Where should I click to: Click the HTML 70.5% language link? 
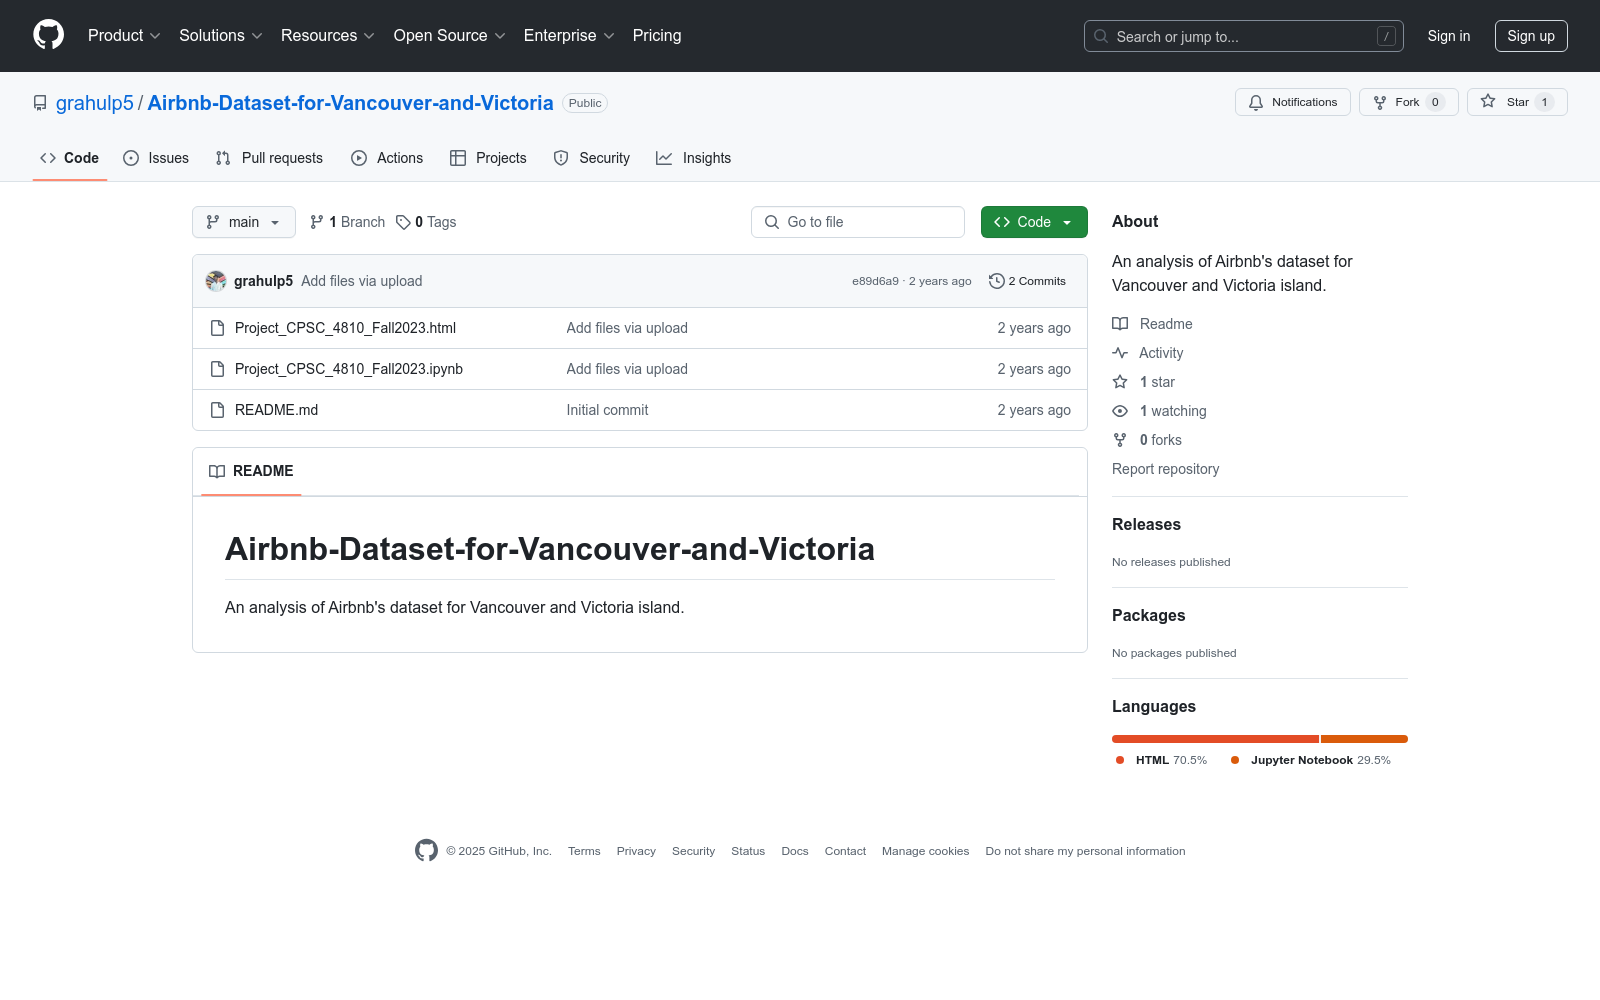pyautogui.click(x=1161, y=760)
